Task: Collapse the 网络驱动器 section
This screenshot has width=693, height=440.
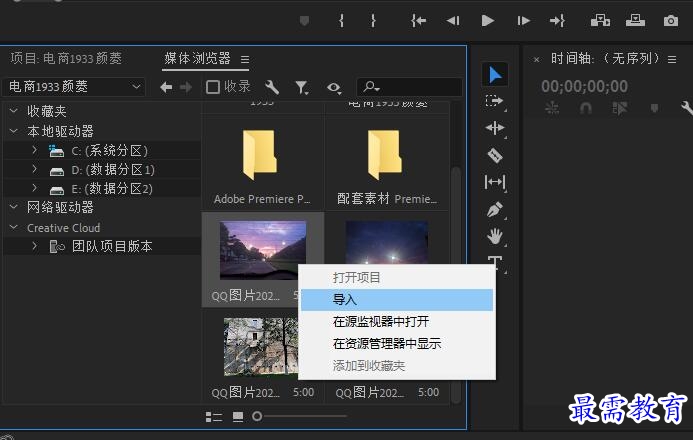Action: 14,207
